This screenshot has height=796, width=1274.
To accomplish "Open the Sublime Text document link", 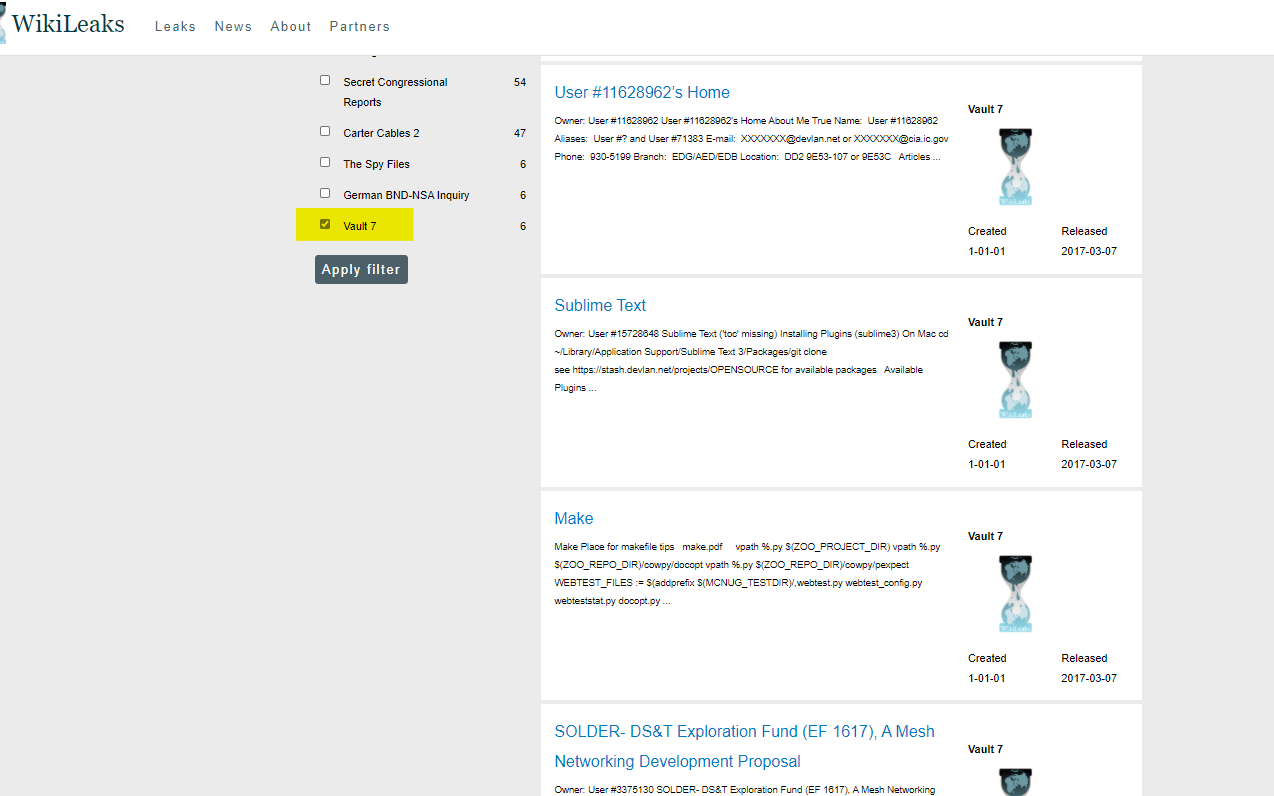I will (600, 305).
